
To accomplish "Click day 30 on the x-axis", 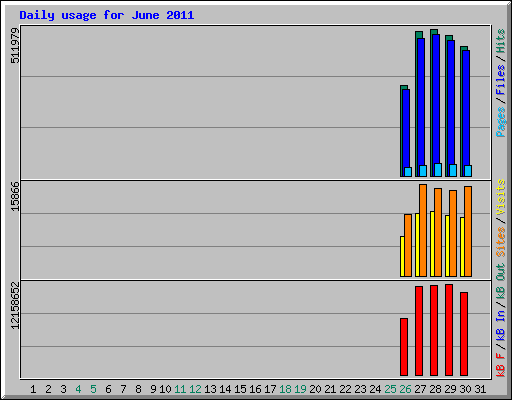I will pos(465,389).
